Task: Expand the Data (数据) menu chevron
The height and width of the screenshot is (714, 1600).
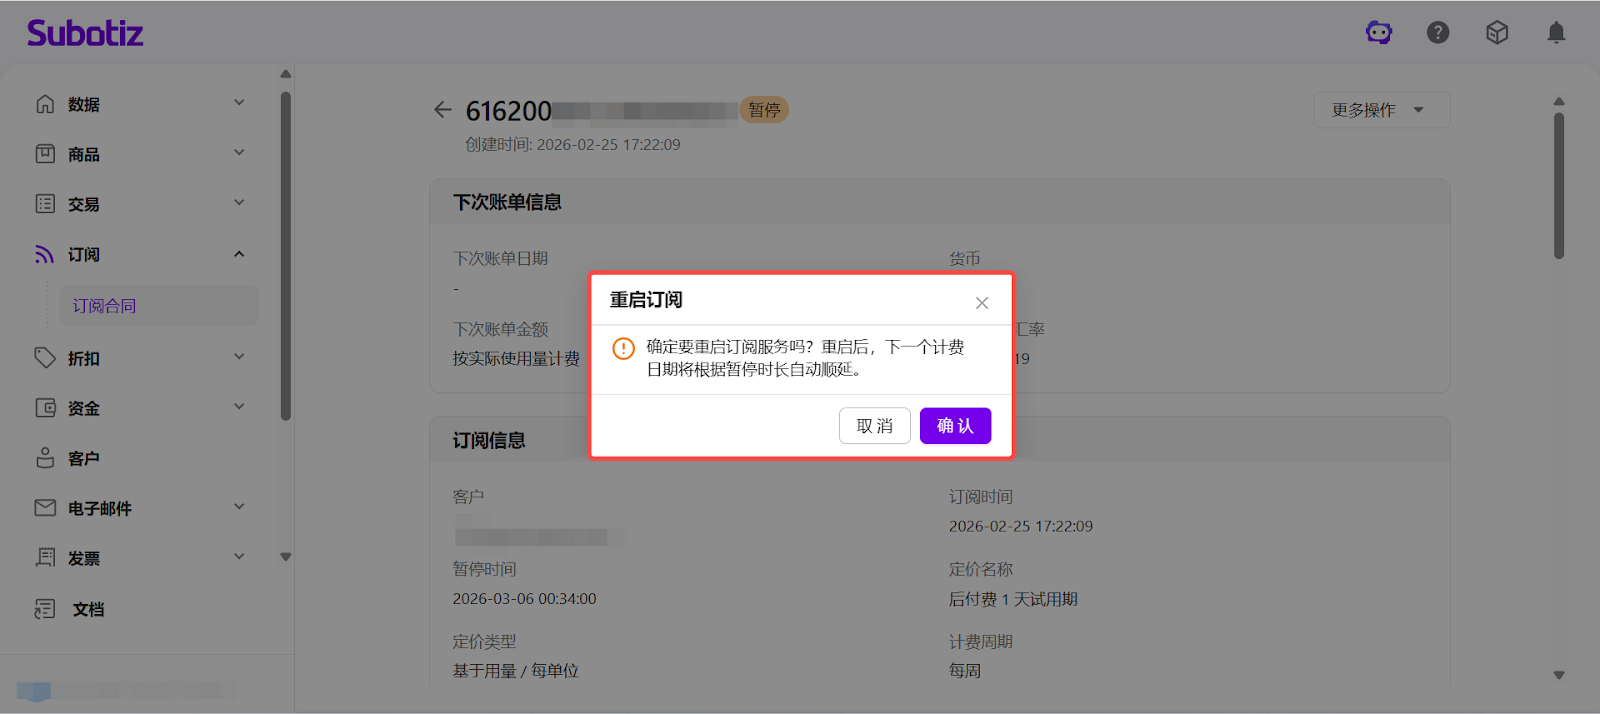Action: tap(239, 103)
